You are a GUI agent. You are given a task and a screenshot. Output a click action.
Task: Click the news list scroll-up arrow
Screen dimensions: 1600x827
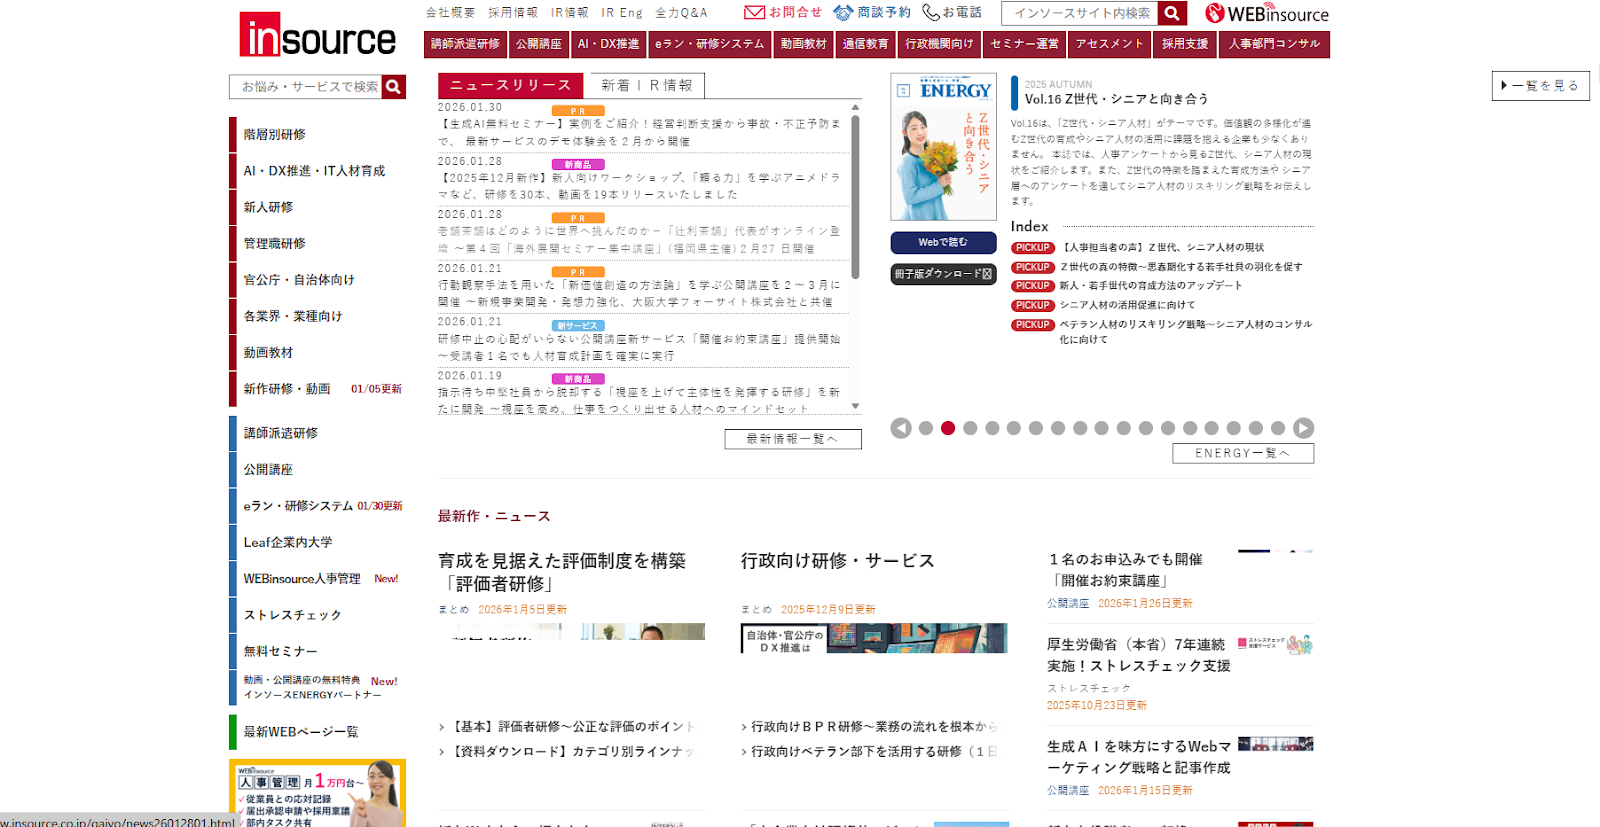tap(855, 106)
